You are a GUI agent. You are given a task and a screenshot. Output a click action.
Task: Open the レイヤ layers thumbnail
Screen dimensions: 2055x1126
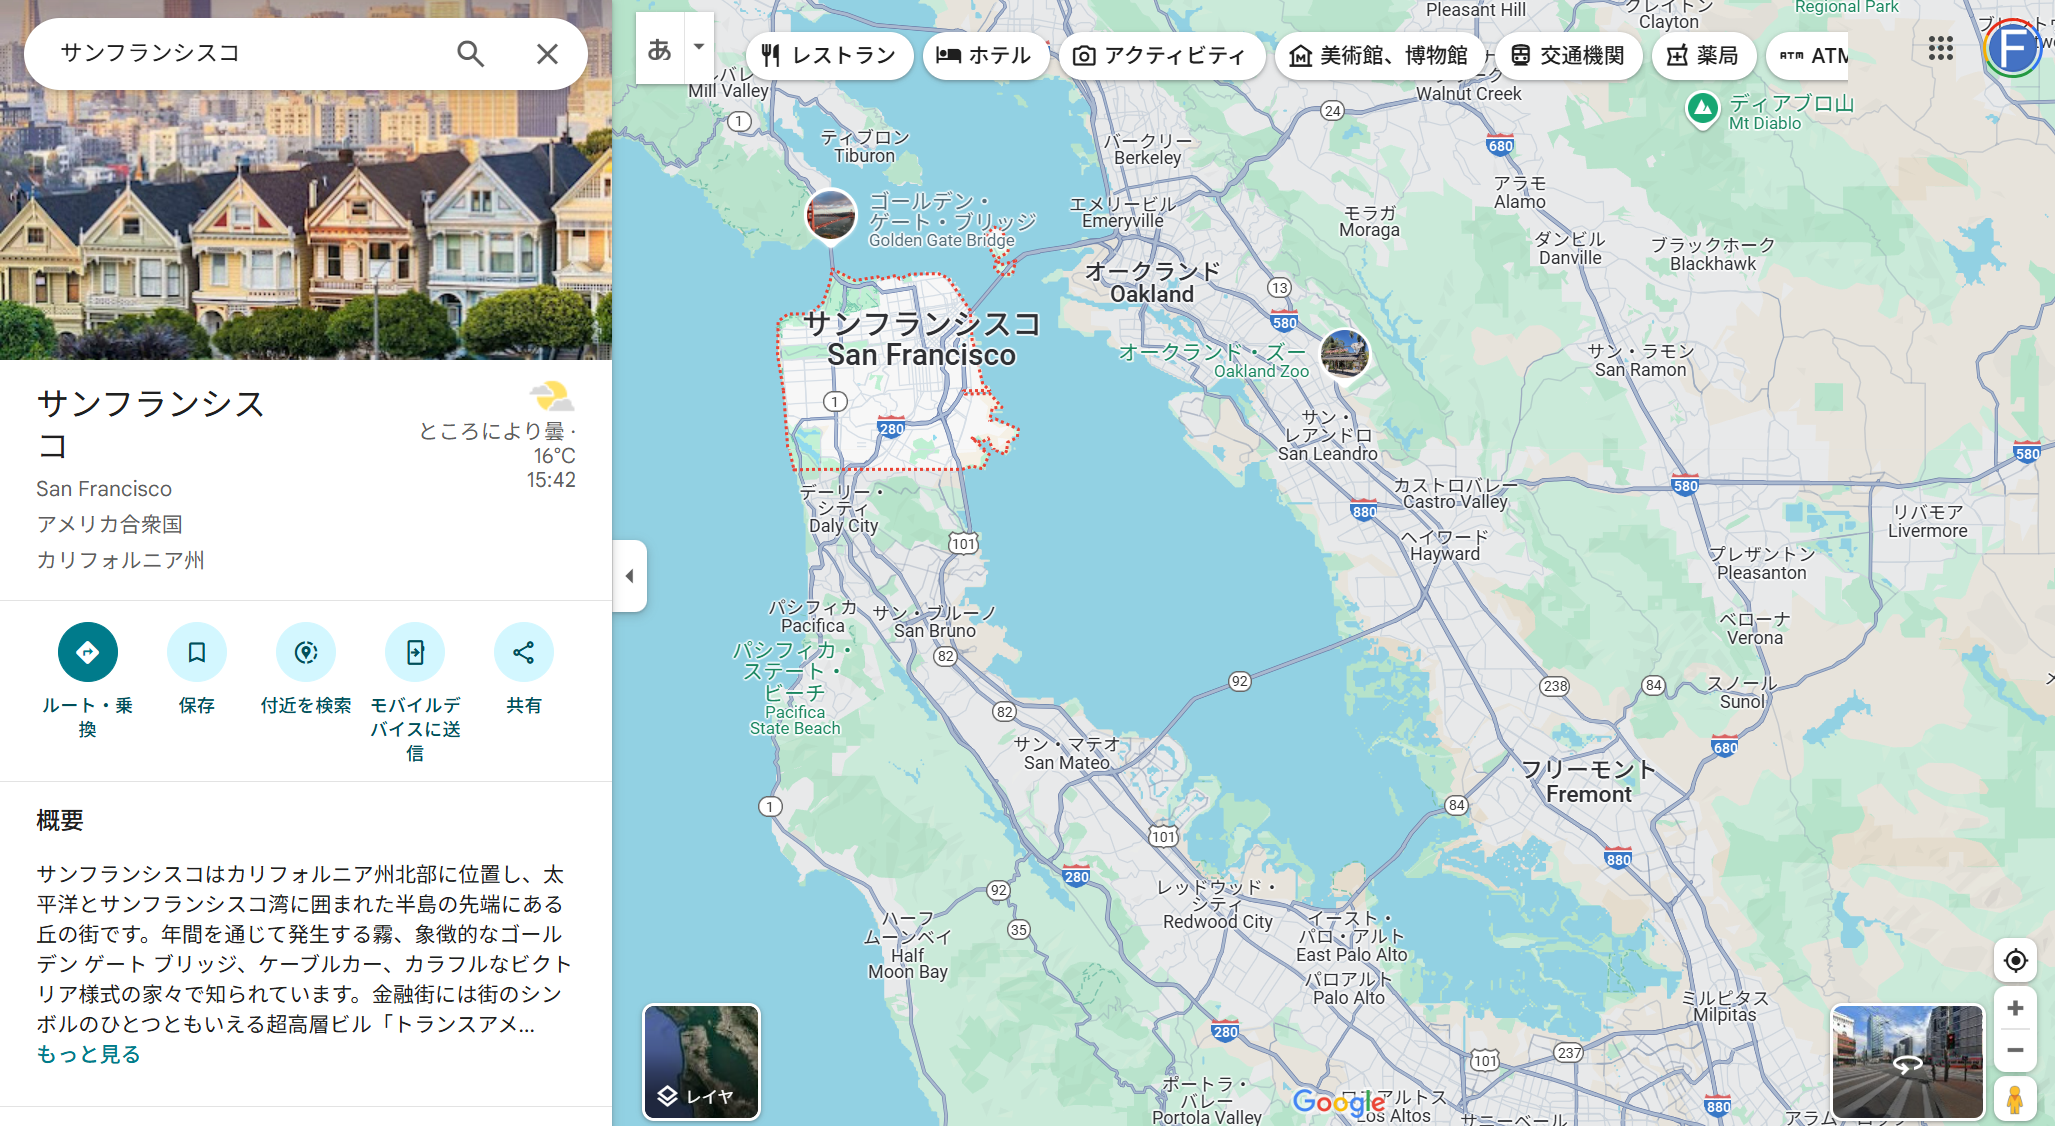click(701, 1062)
